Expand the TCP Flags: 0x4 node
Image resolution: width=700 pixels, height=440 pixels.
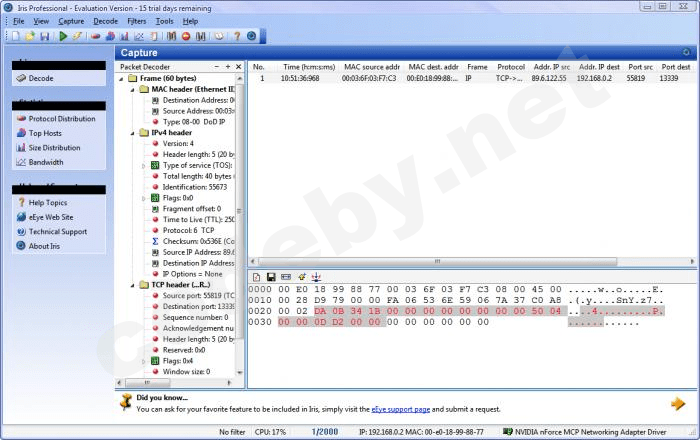click(143, 360)
